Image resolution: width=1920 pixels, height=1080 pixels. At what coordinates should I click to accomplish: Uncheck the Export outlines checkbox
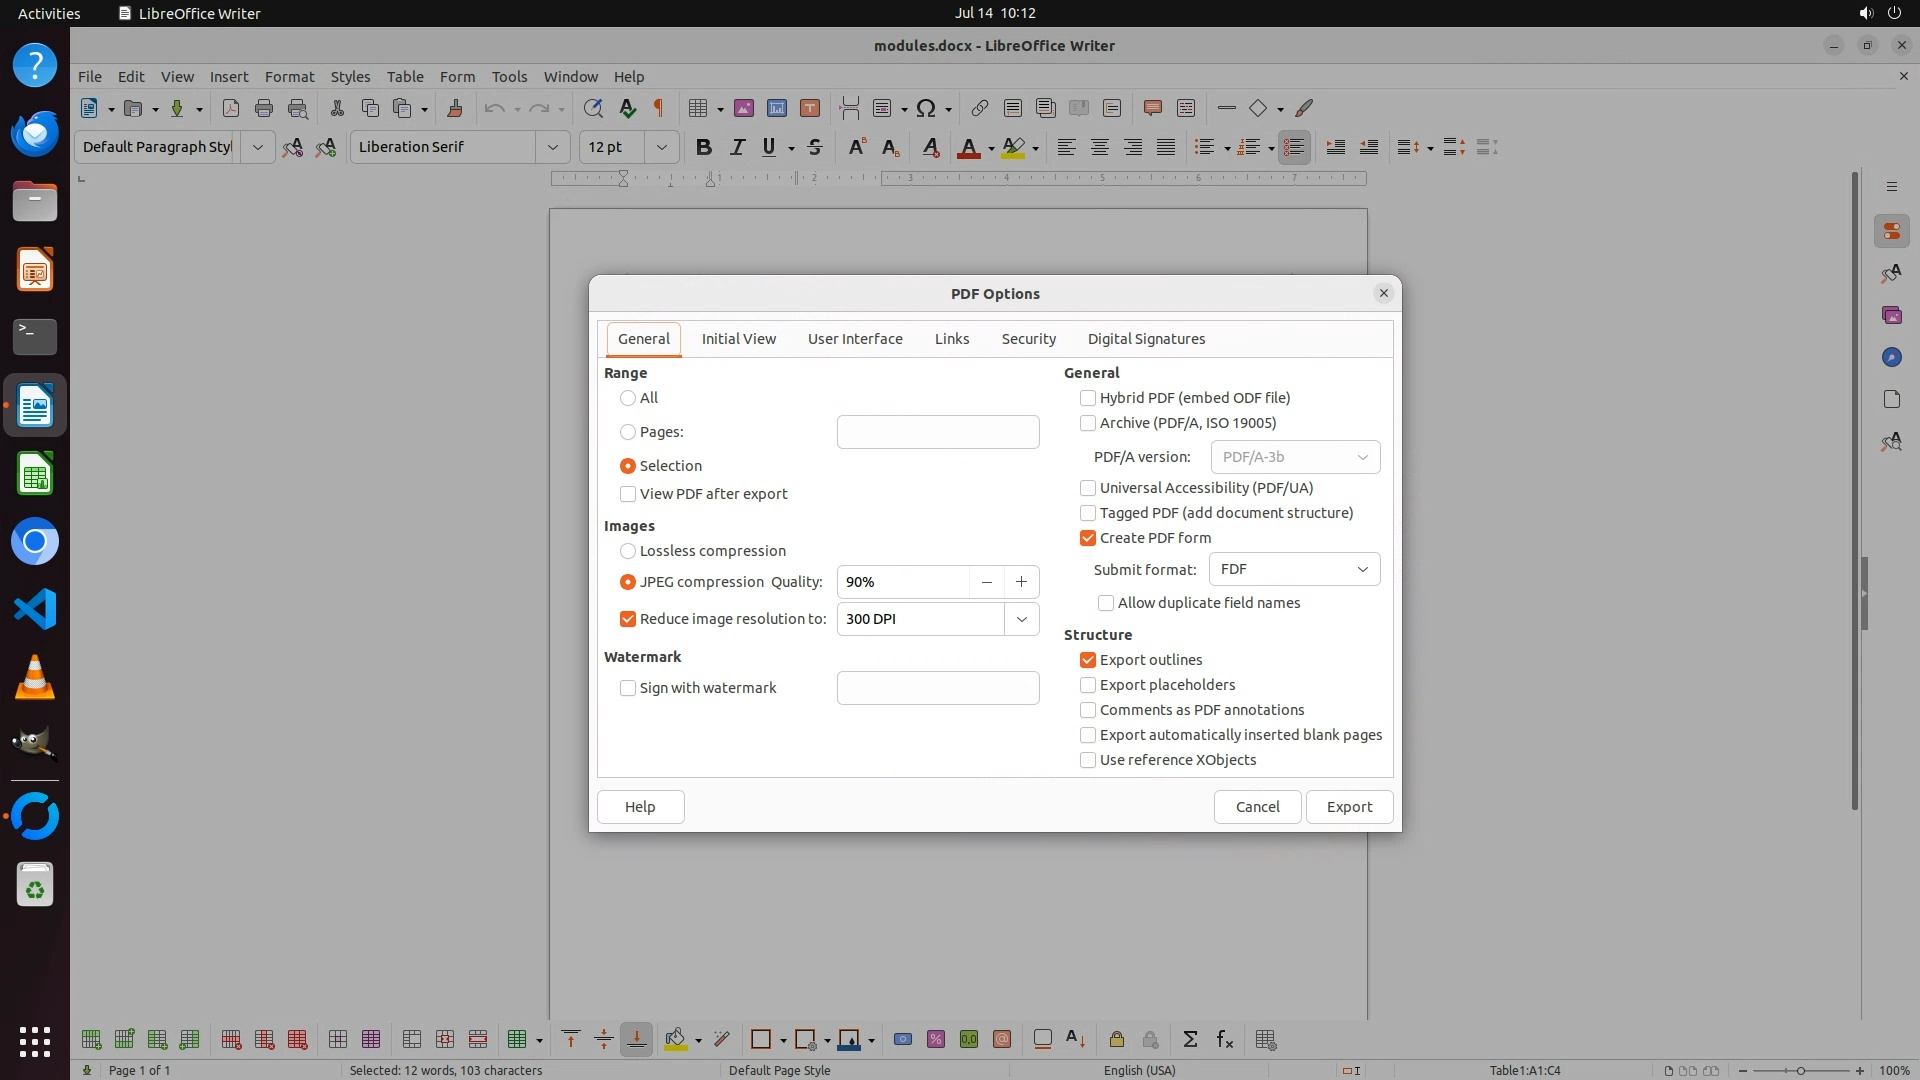(x=1088, y=660)
